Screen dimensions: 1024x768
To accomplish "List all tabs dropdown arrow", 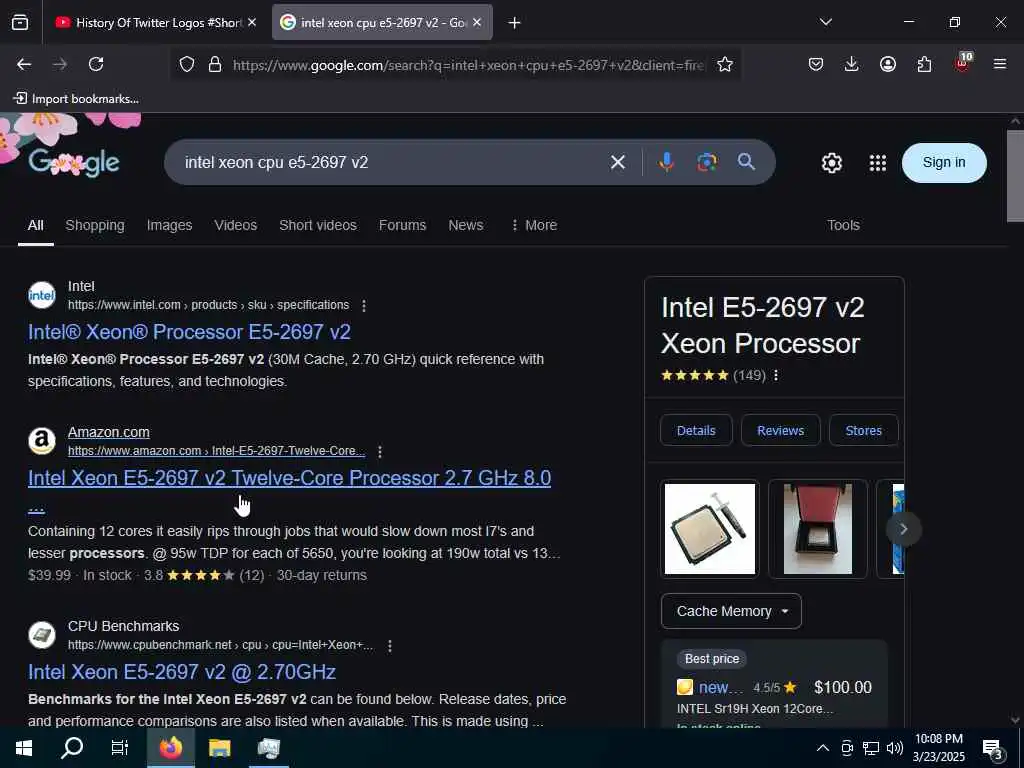I will pyautogui.click(x=825, y=22).
